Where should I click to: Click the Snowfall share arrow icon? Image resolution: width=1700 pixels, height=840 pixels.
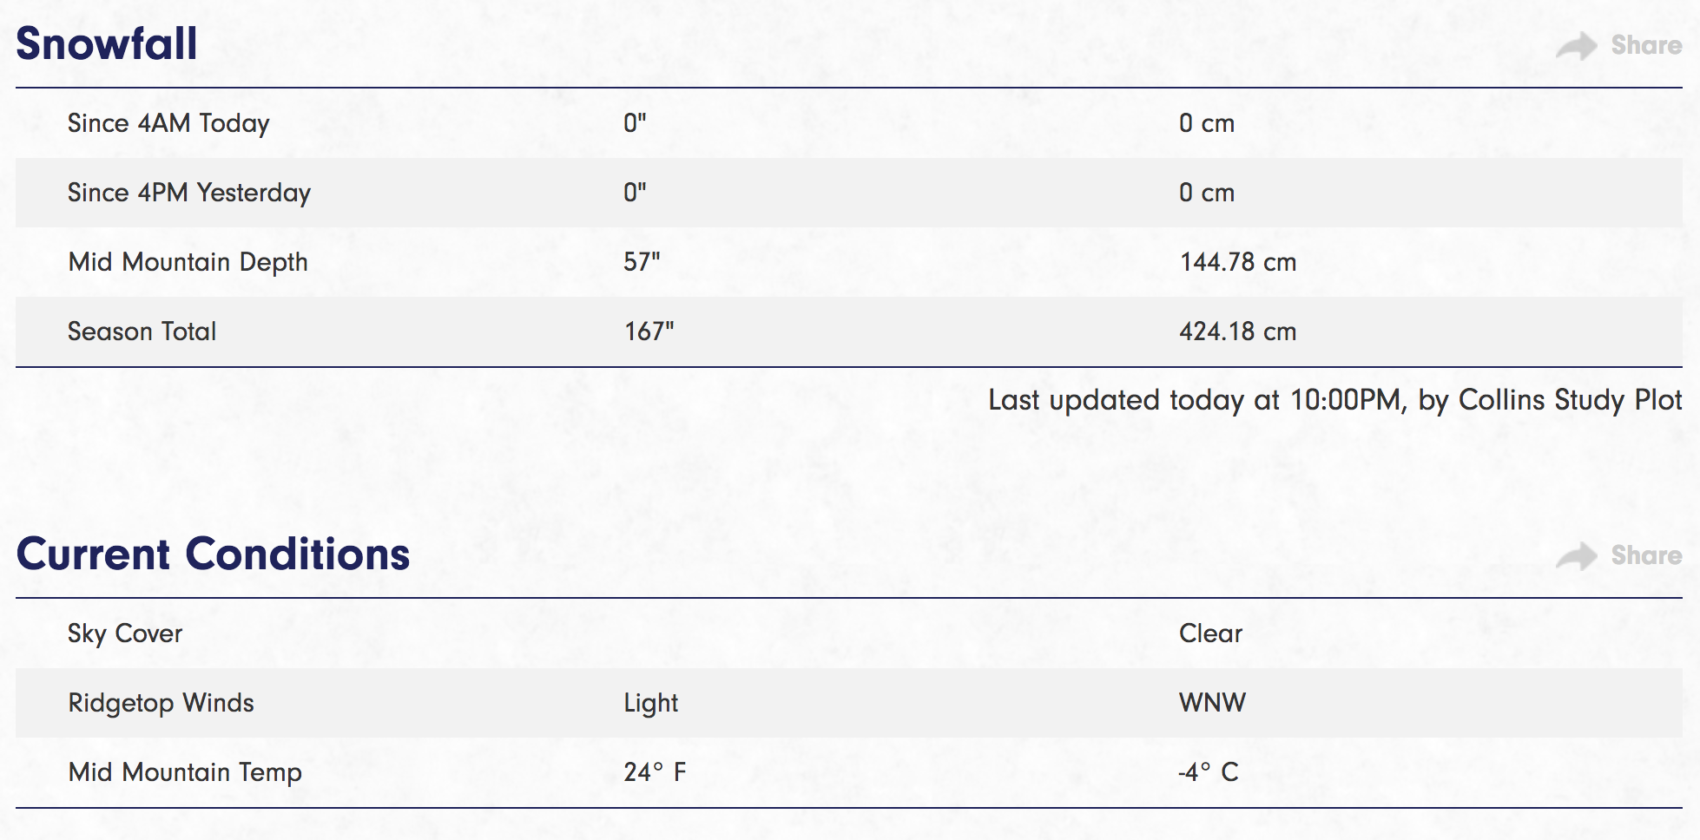[x=1577, y=46]
